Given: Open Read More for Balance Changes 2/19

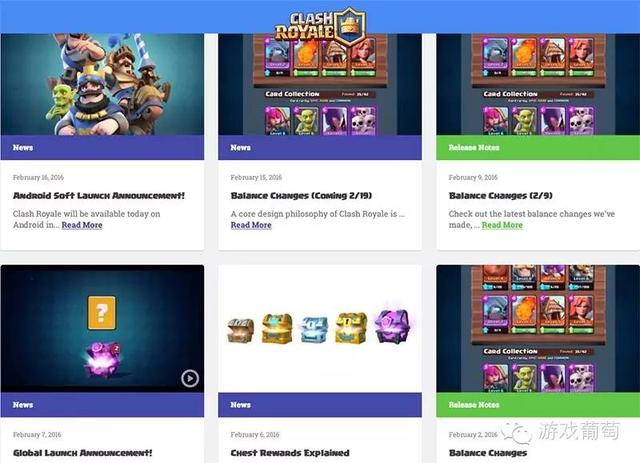Looking at the screenshot, I should click(x=251, y=225).
